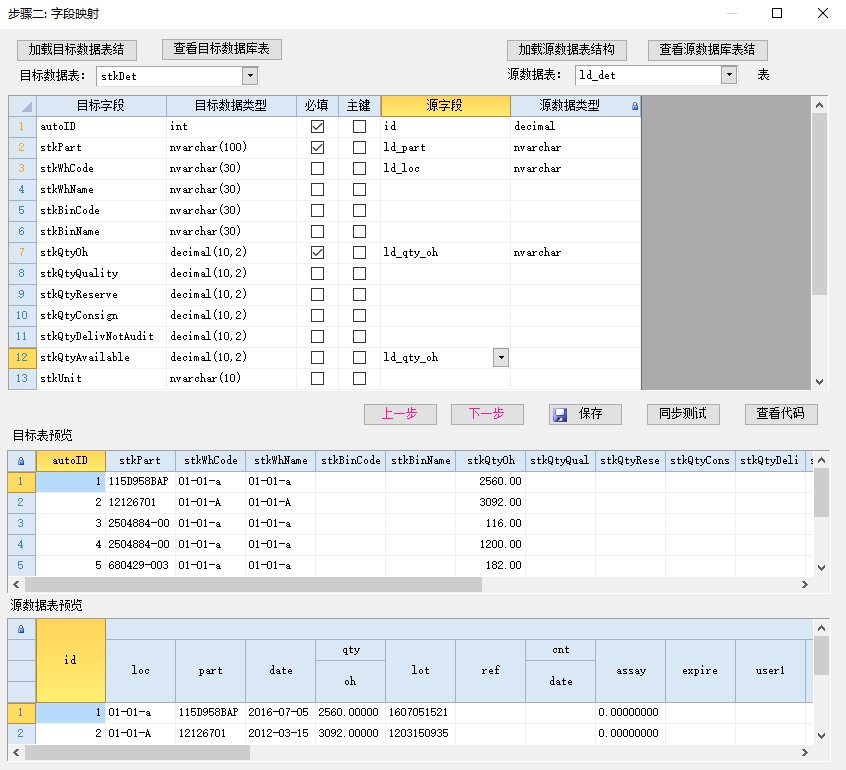
Task: Sort by 目标字段 column header
Action: (x=101, y=106)
